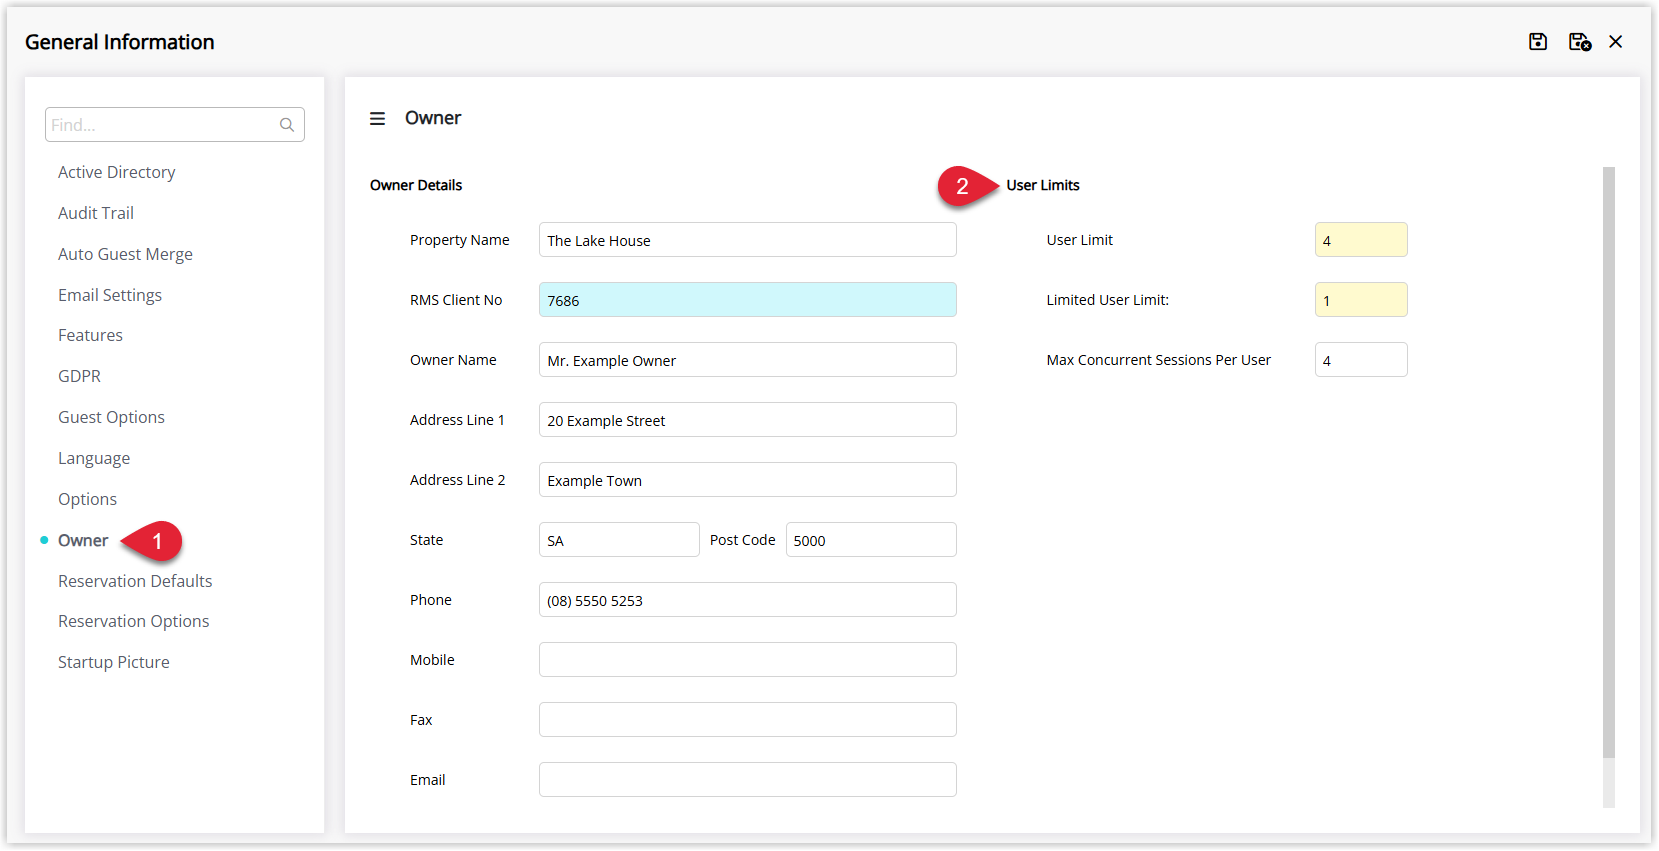Screen dimensions: 1659x851
Task: Click the User Limit value field
Action: [1361, 240]
